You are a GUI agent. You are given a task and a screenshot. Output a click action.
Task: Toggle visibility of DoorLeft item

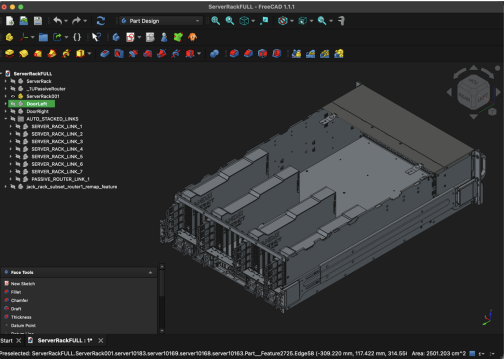click(x=13, y=104)
